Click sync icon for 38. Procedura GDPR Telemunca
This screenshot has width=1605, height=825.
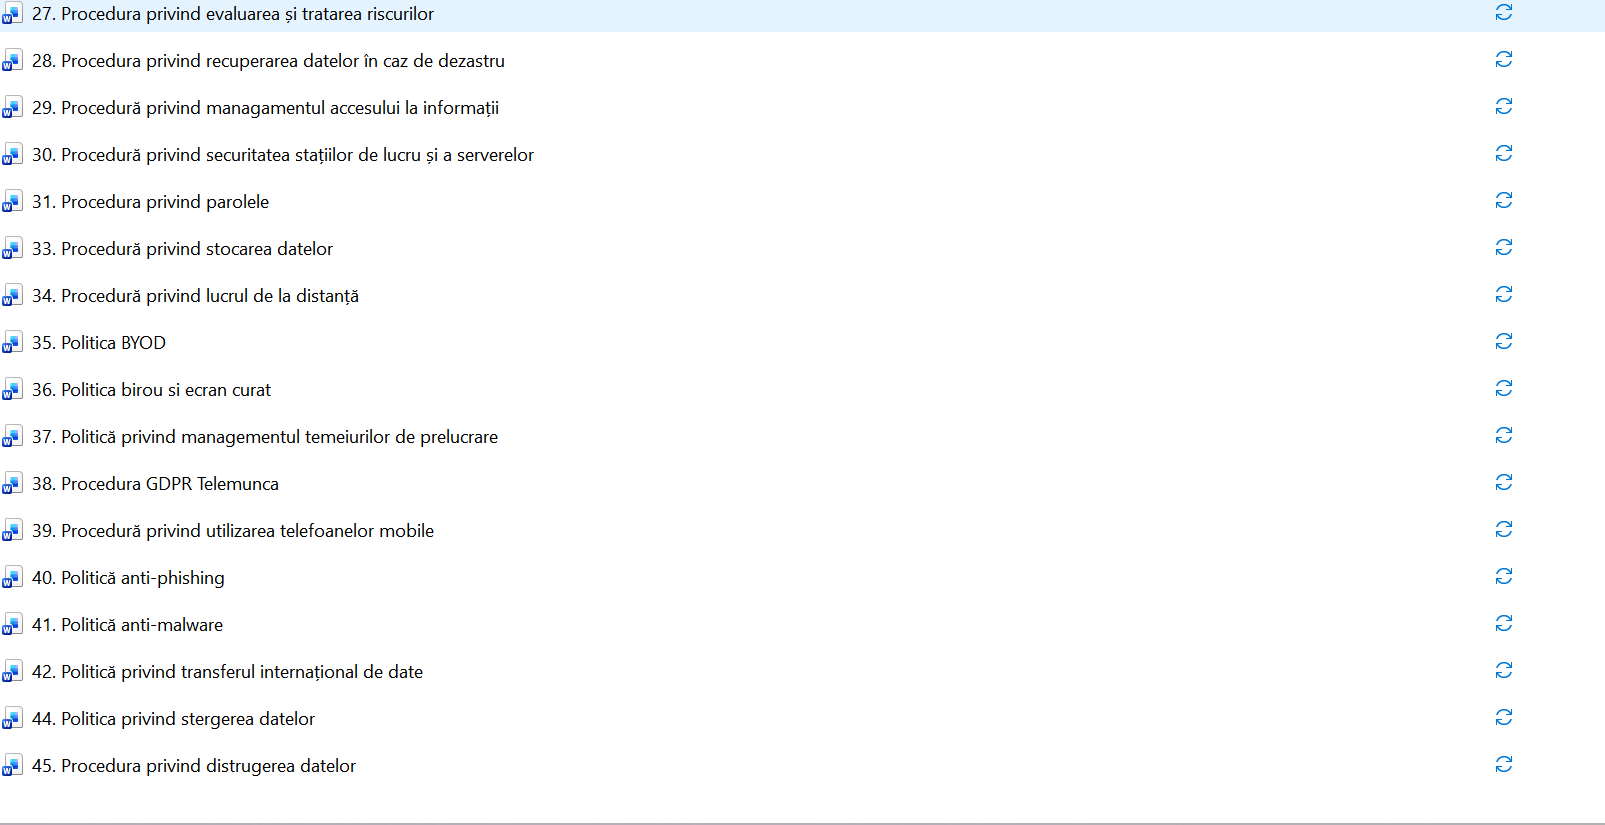click(x=1503, y=482)
